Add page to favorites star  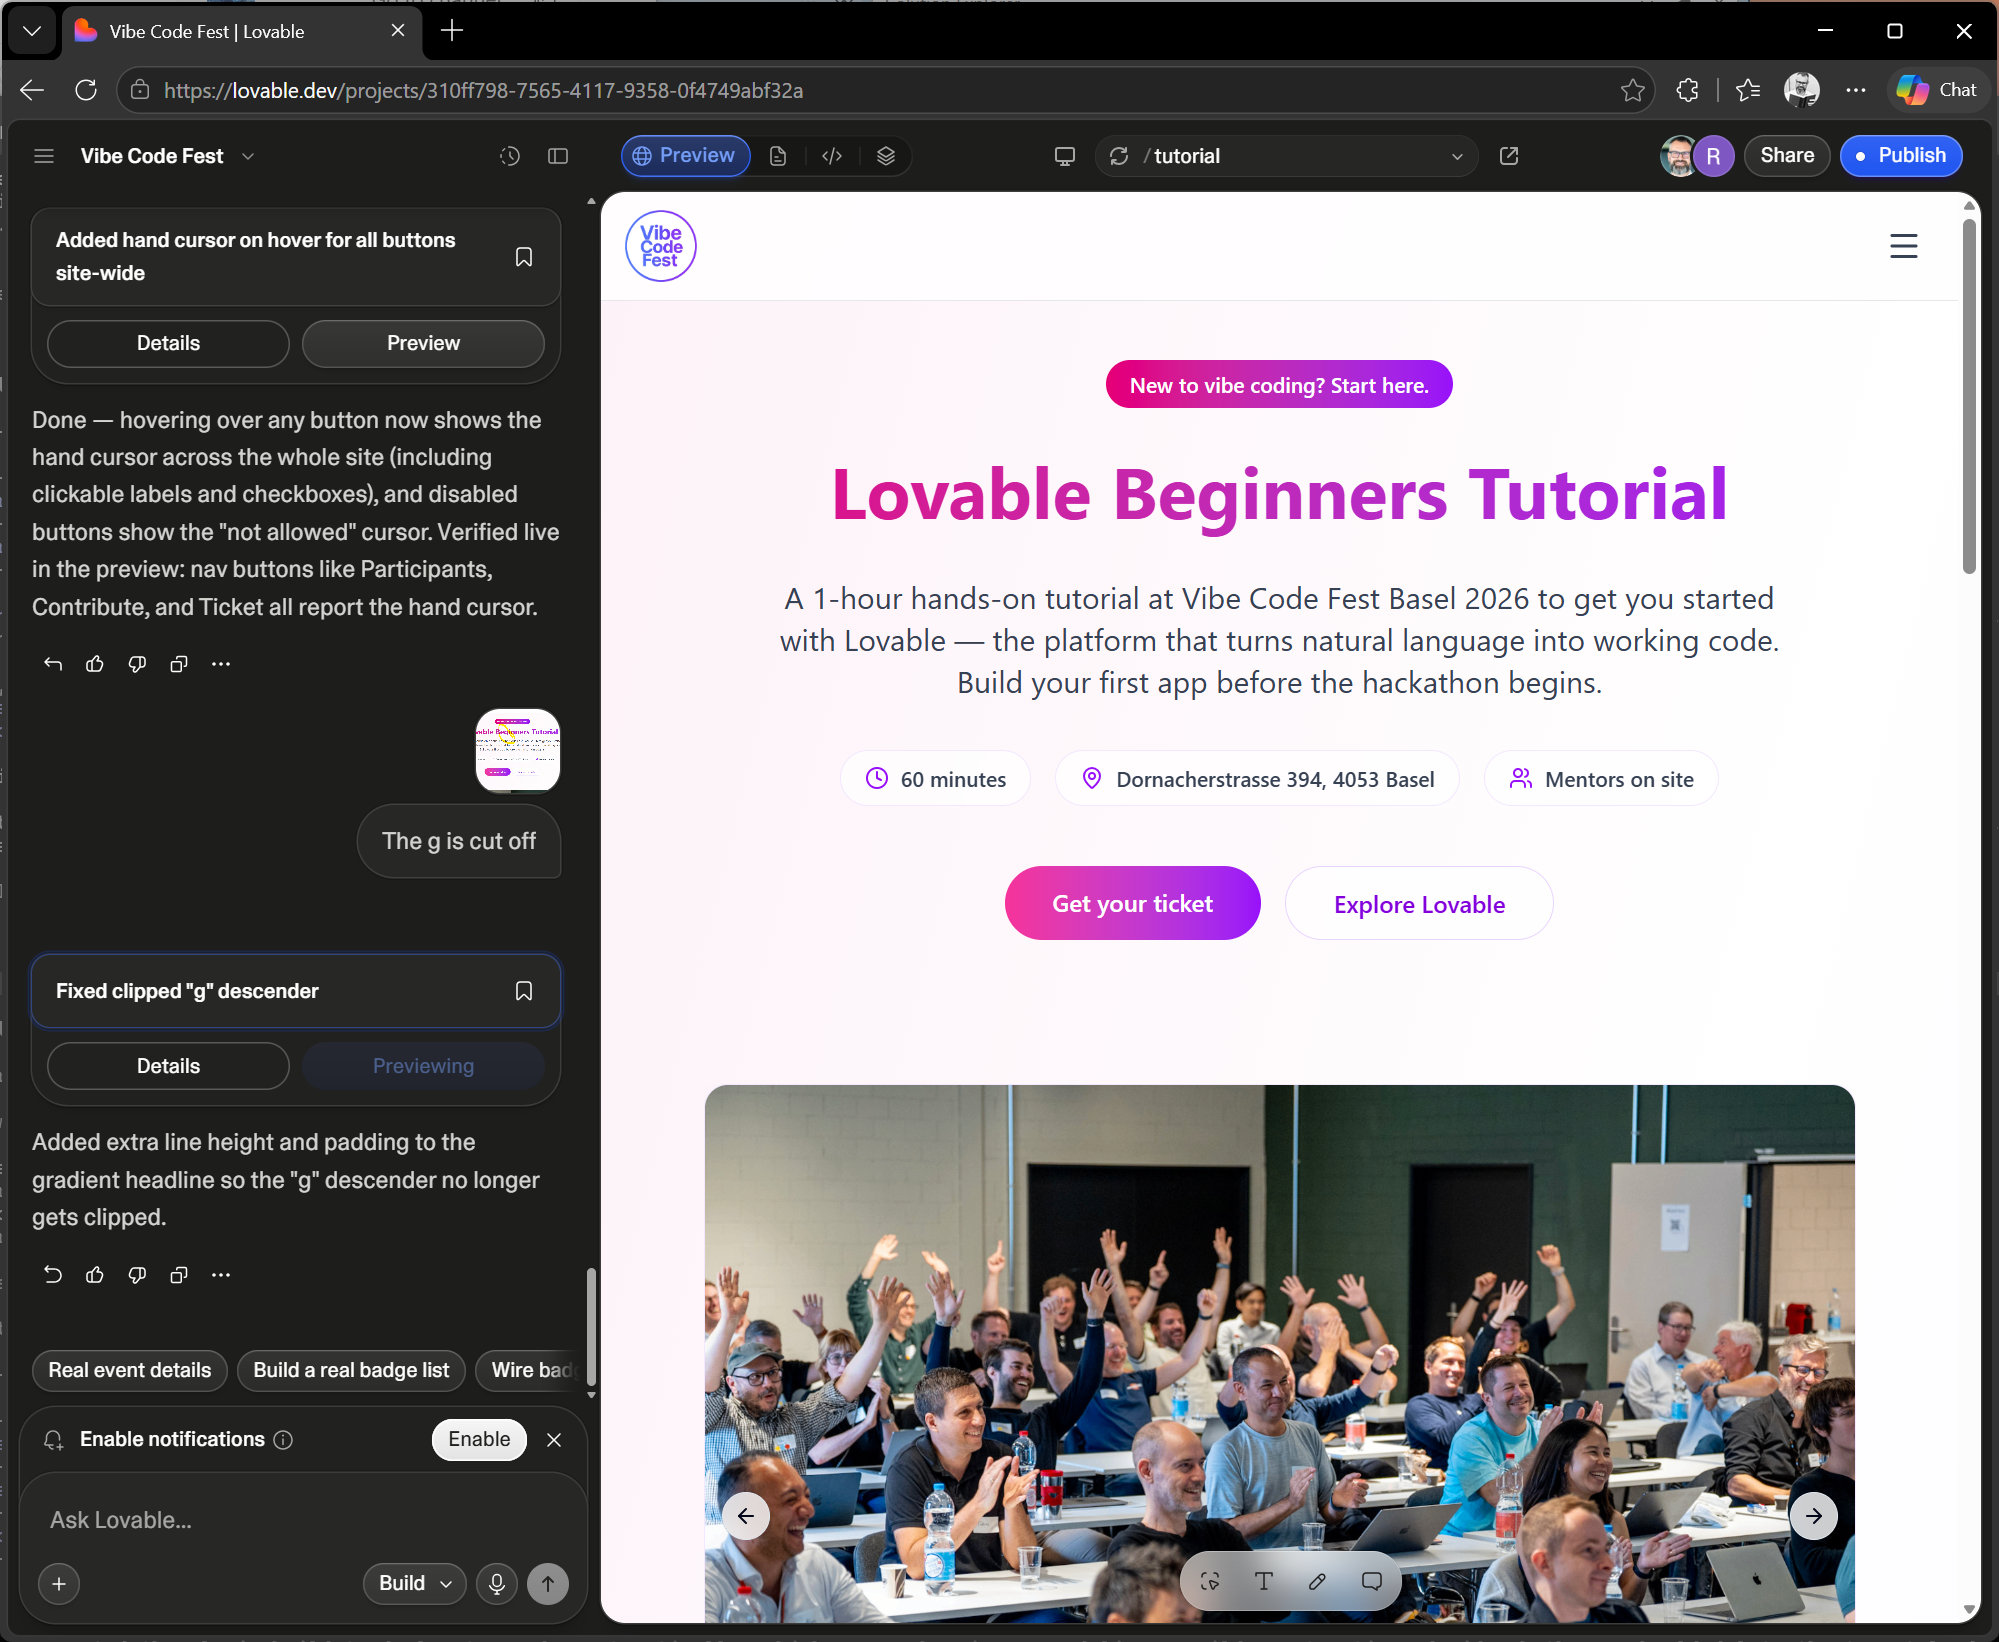(1633, 90)
